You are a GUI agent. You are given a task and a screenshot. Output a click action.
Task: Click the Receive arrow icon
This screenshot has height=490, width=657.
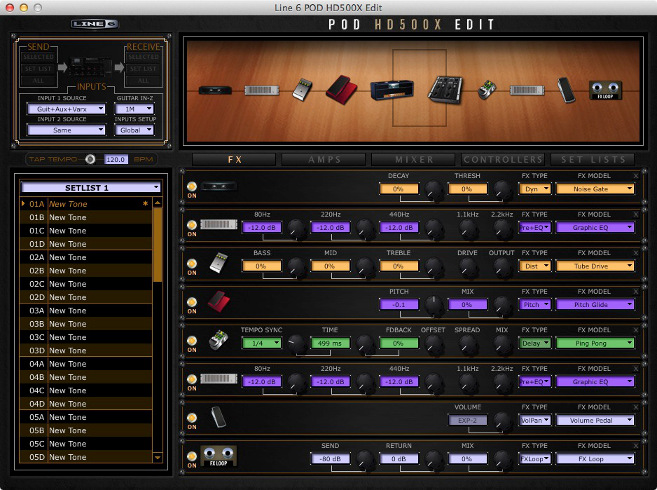pyautogui.click(x=119, y=67)
